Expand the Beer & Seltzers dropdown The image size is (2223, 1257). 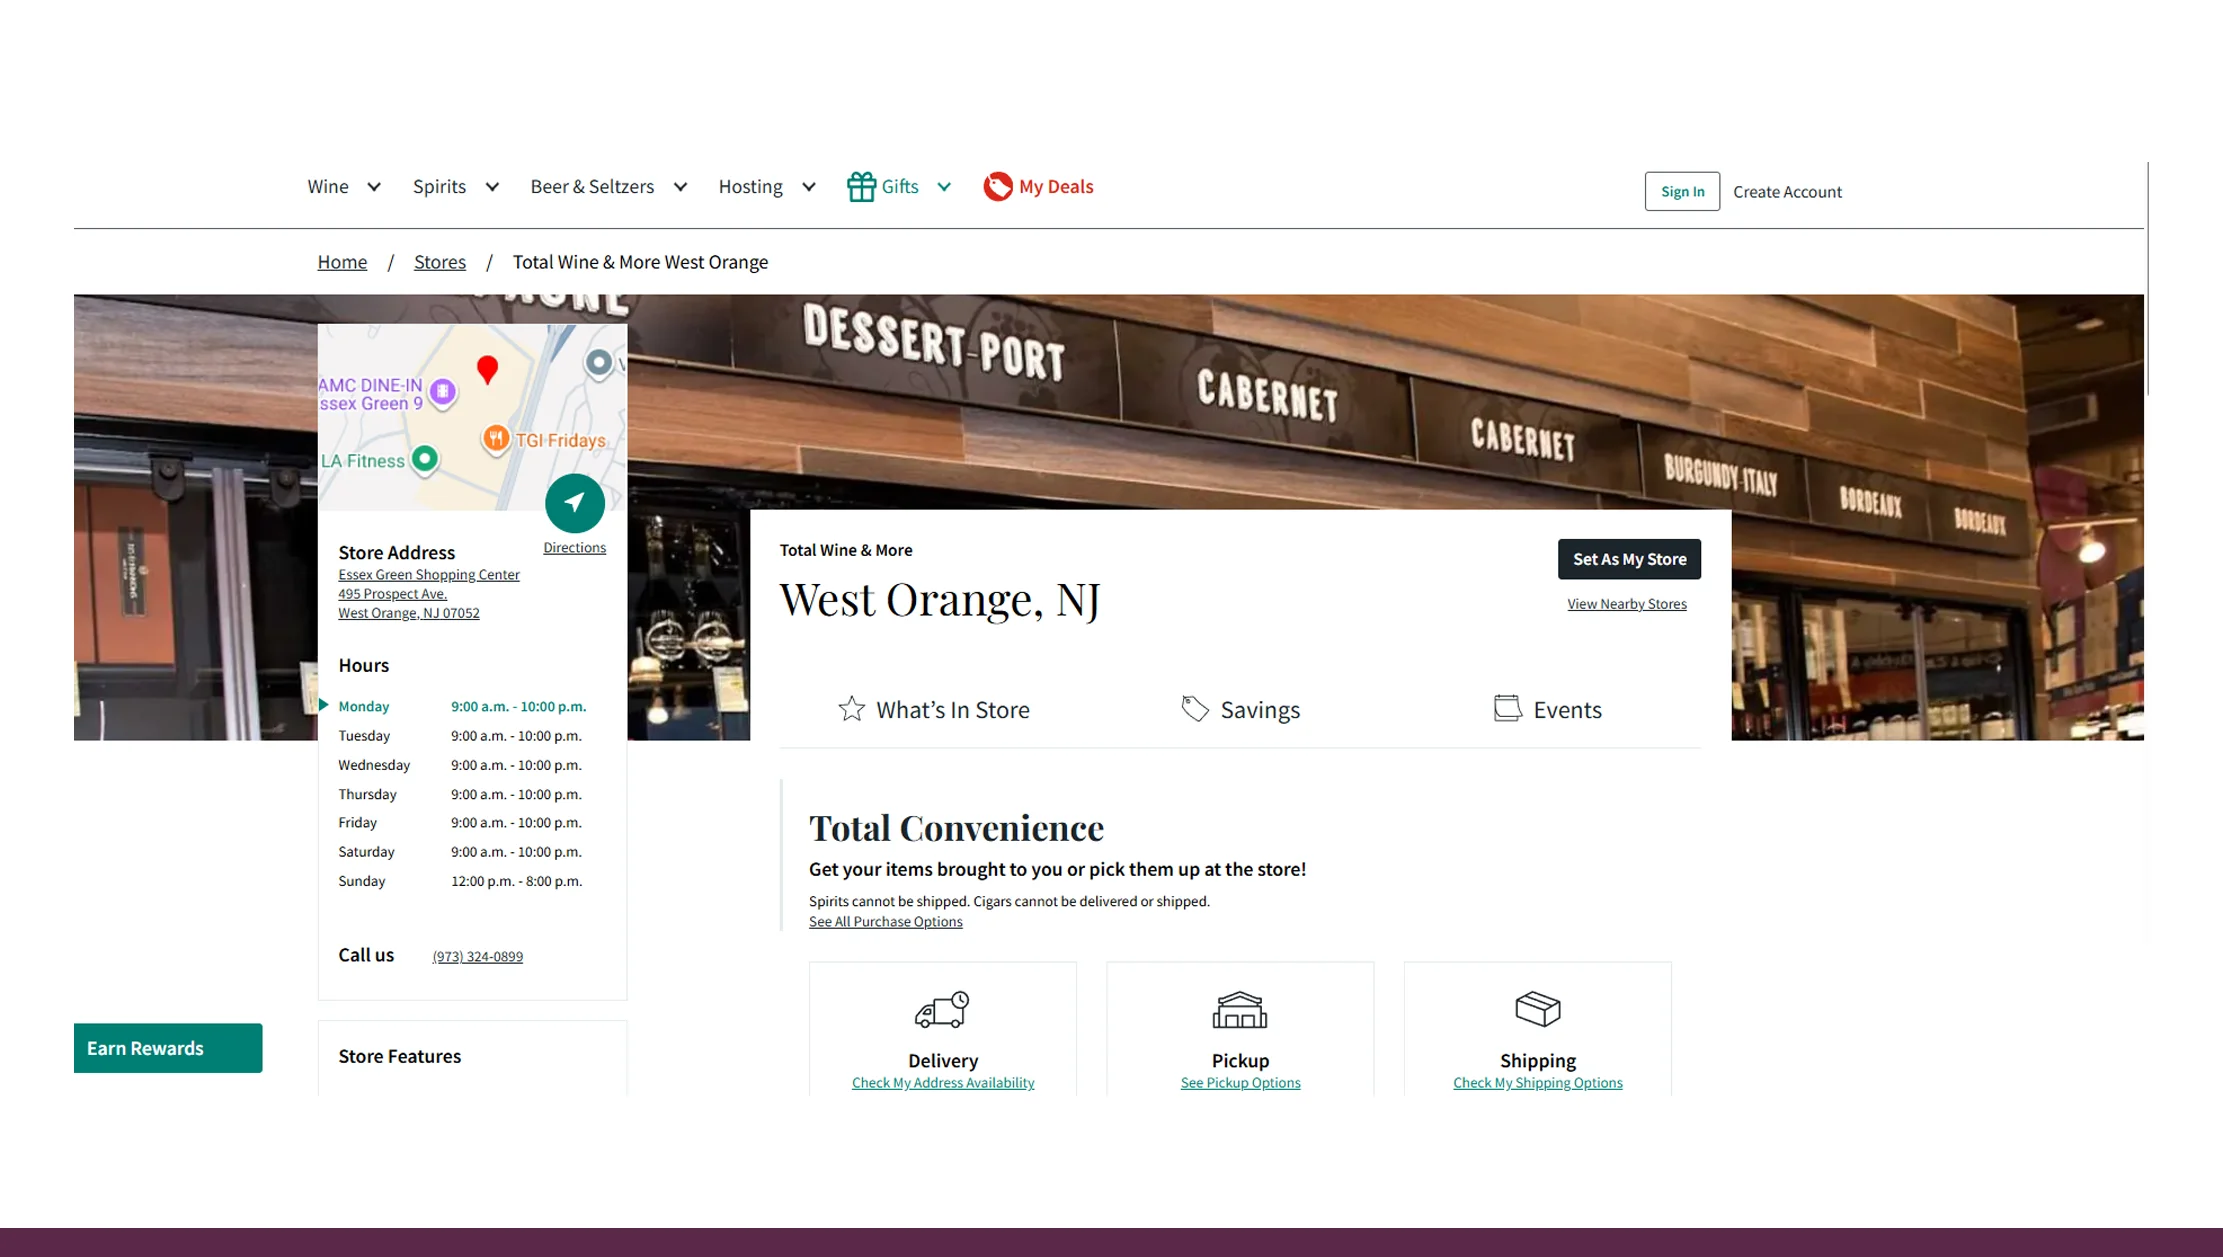point(606,186)
